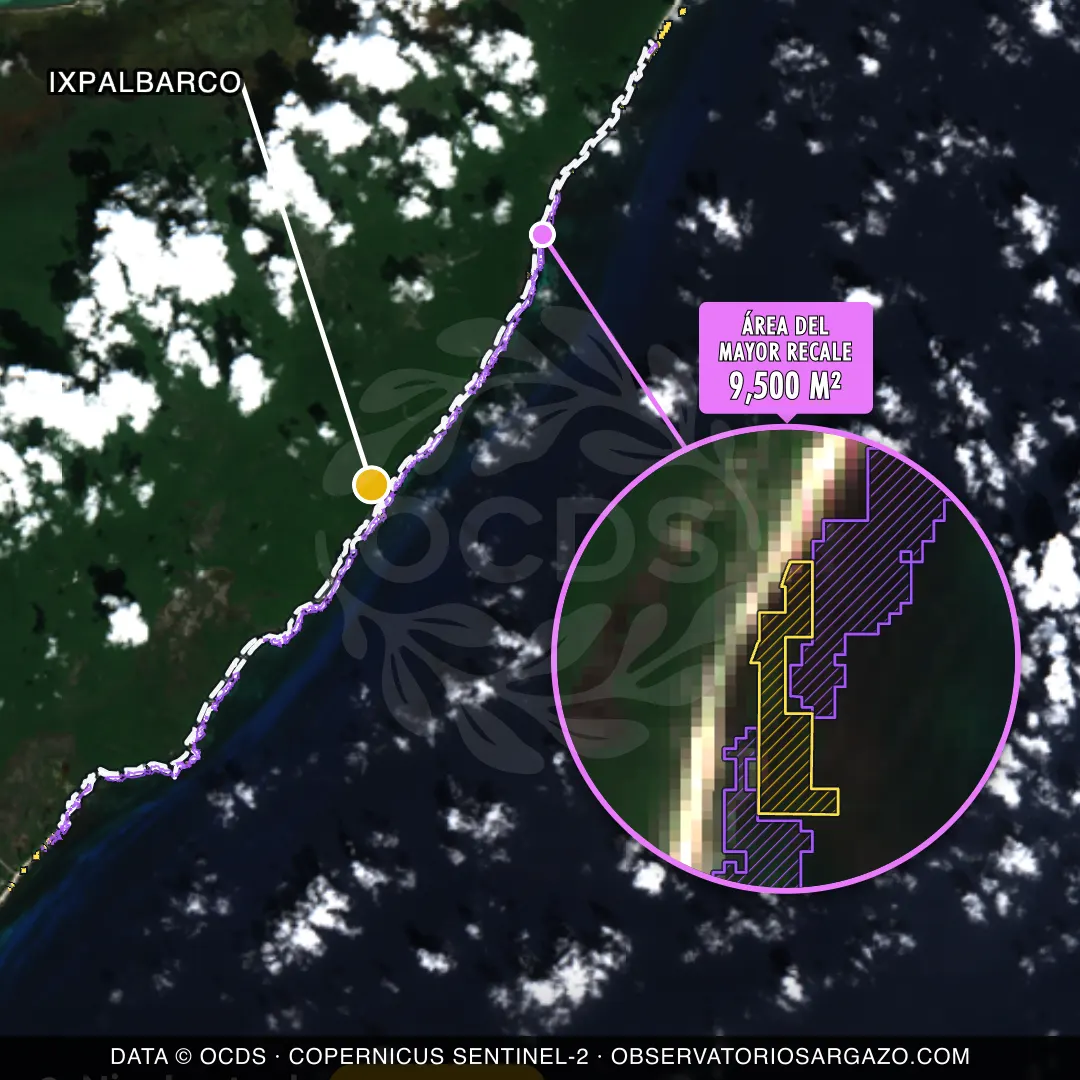Click the "ÁREA DEL MAYOR RECALE" callout
1080x1080 pixels.
(786, 358)
